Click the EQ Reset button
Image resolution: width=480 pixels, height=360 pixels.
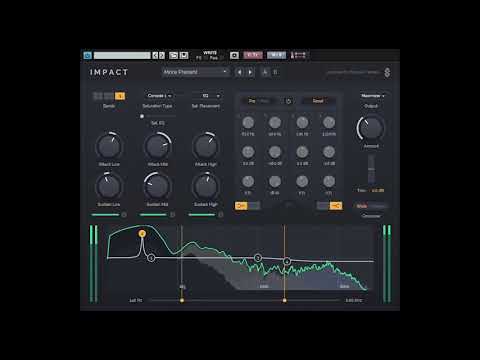point(318,101)
